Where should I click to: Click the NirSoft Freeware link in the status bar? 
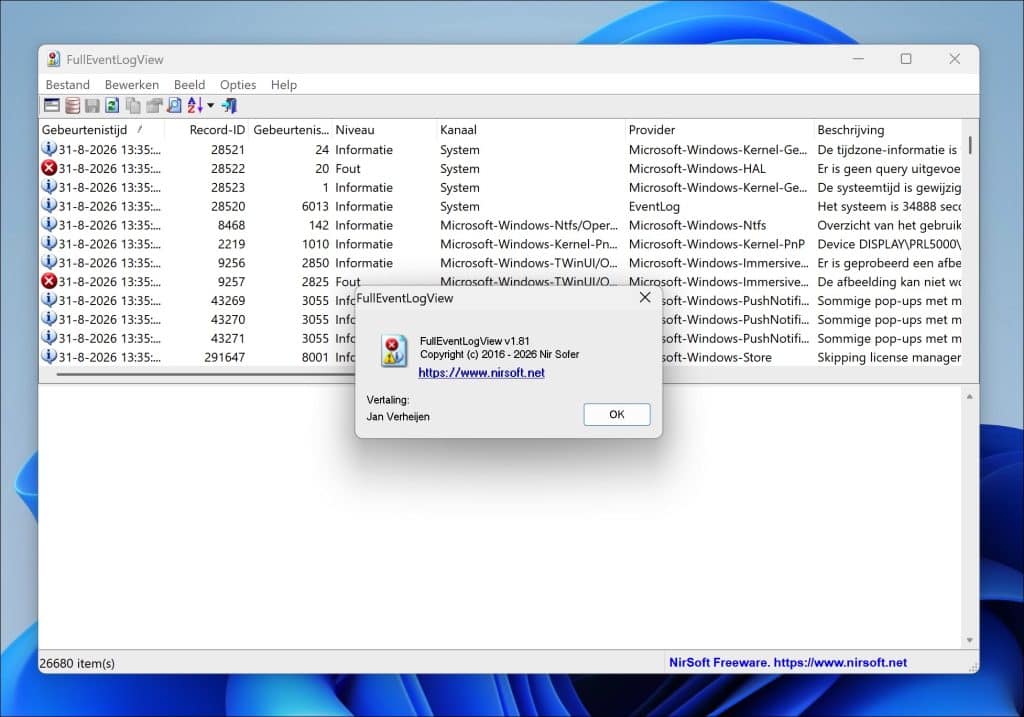click(x=788, y=662)
